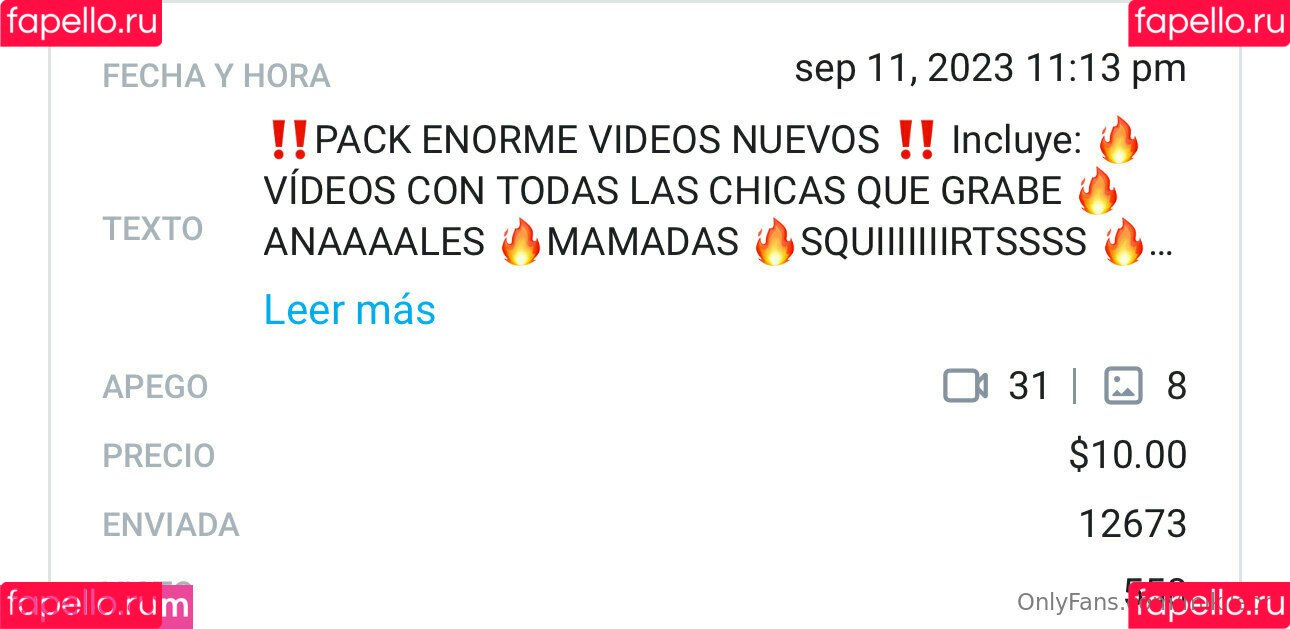This screenshot has height=629, width=1290.
Task: Click the video camera attachment icon
Action: (965, 386)
